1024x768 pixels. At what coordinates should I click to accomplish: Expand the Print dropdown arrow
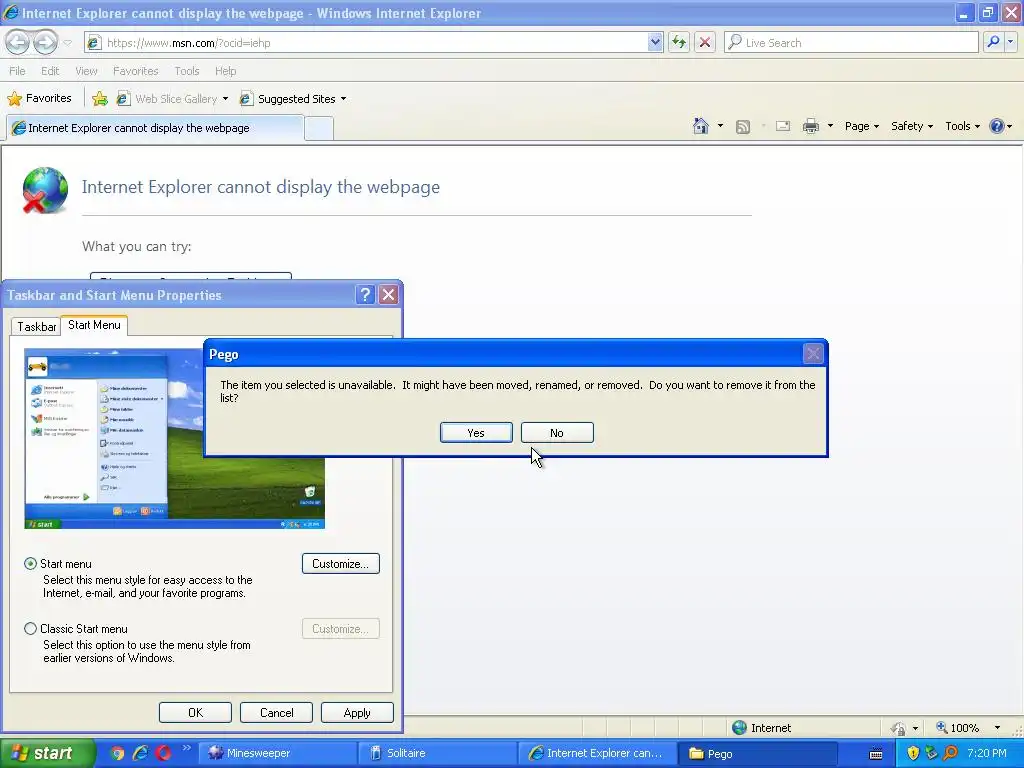click(830, 126)
